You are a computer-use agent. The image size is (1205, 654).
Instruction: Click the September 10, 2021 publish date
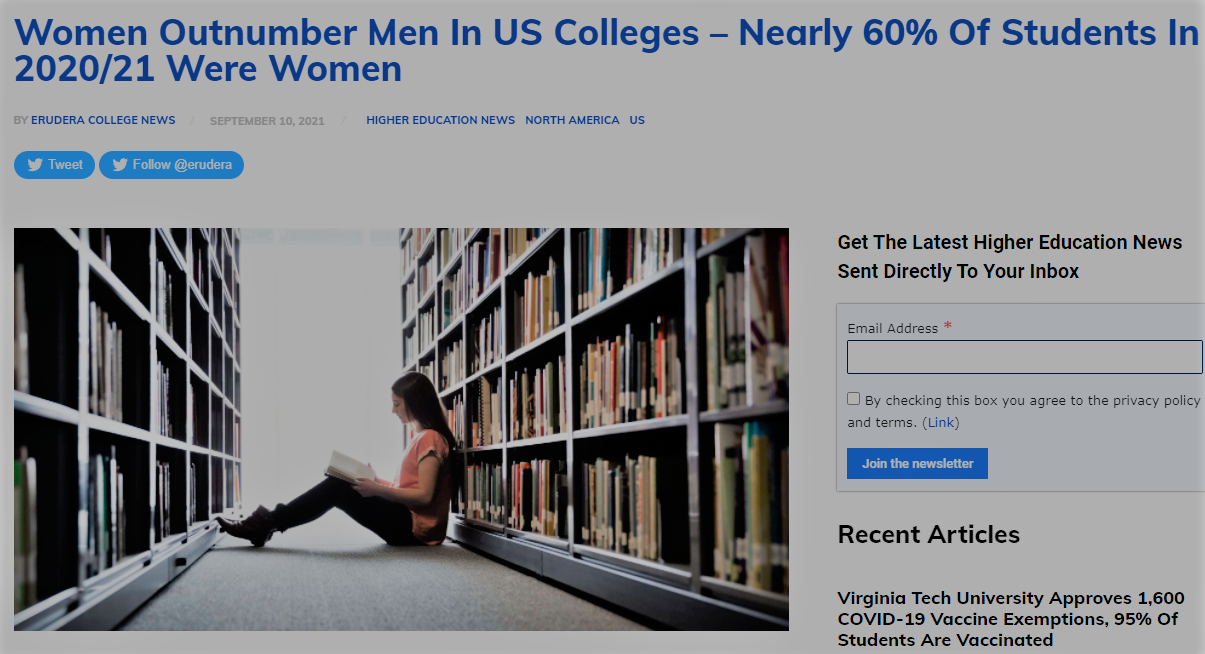[267, 121]
